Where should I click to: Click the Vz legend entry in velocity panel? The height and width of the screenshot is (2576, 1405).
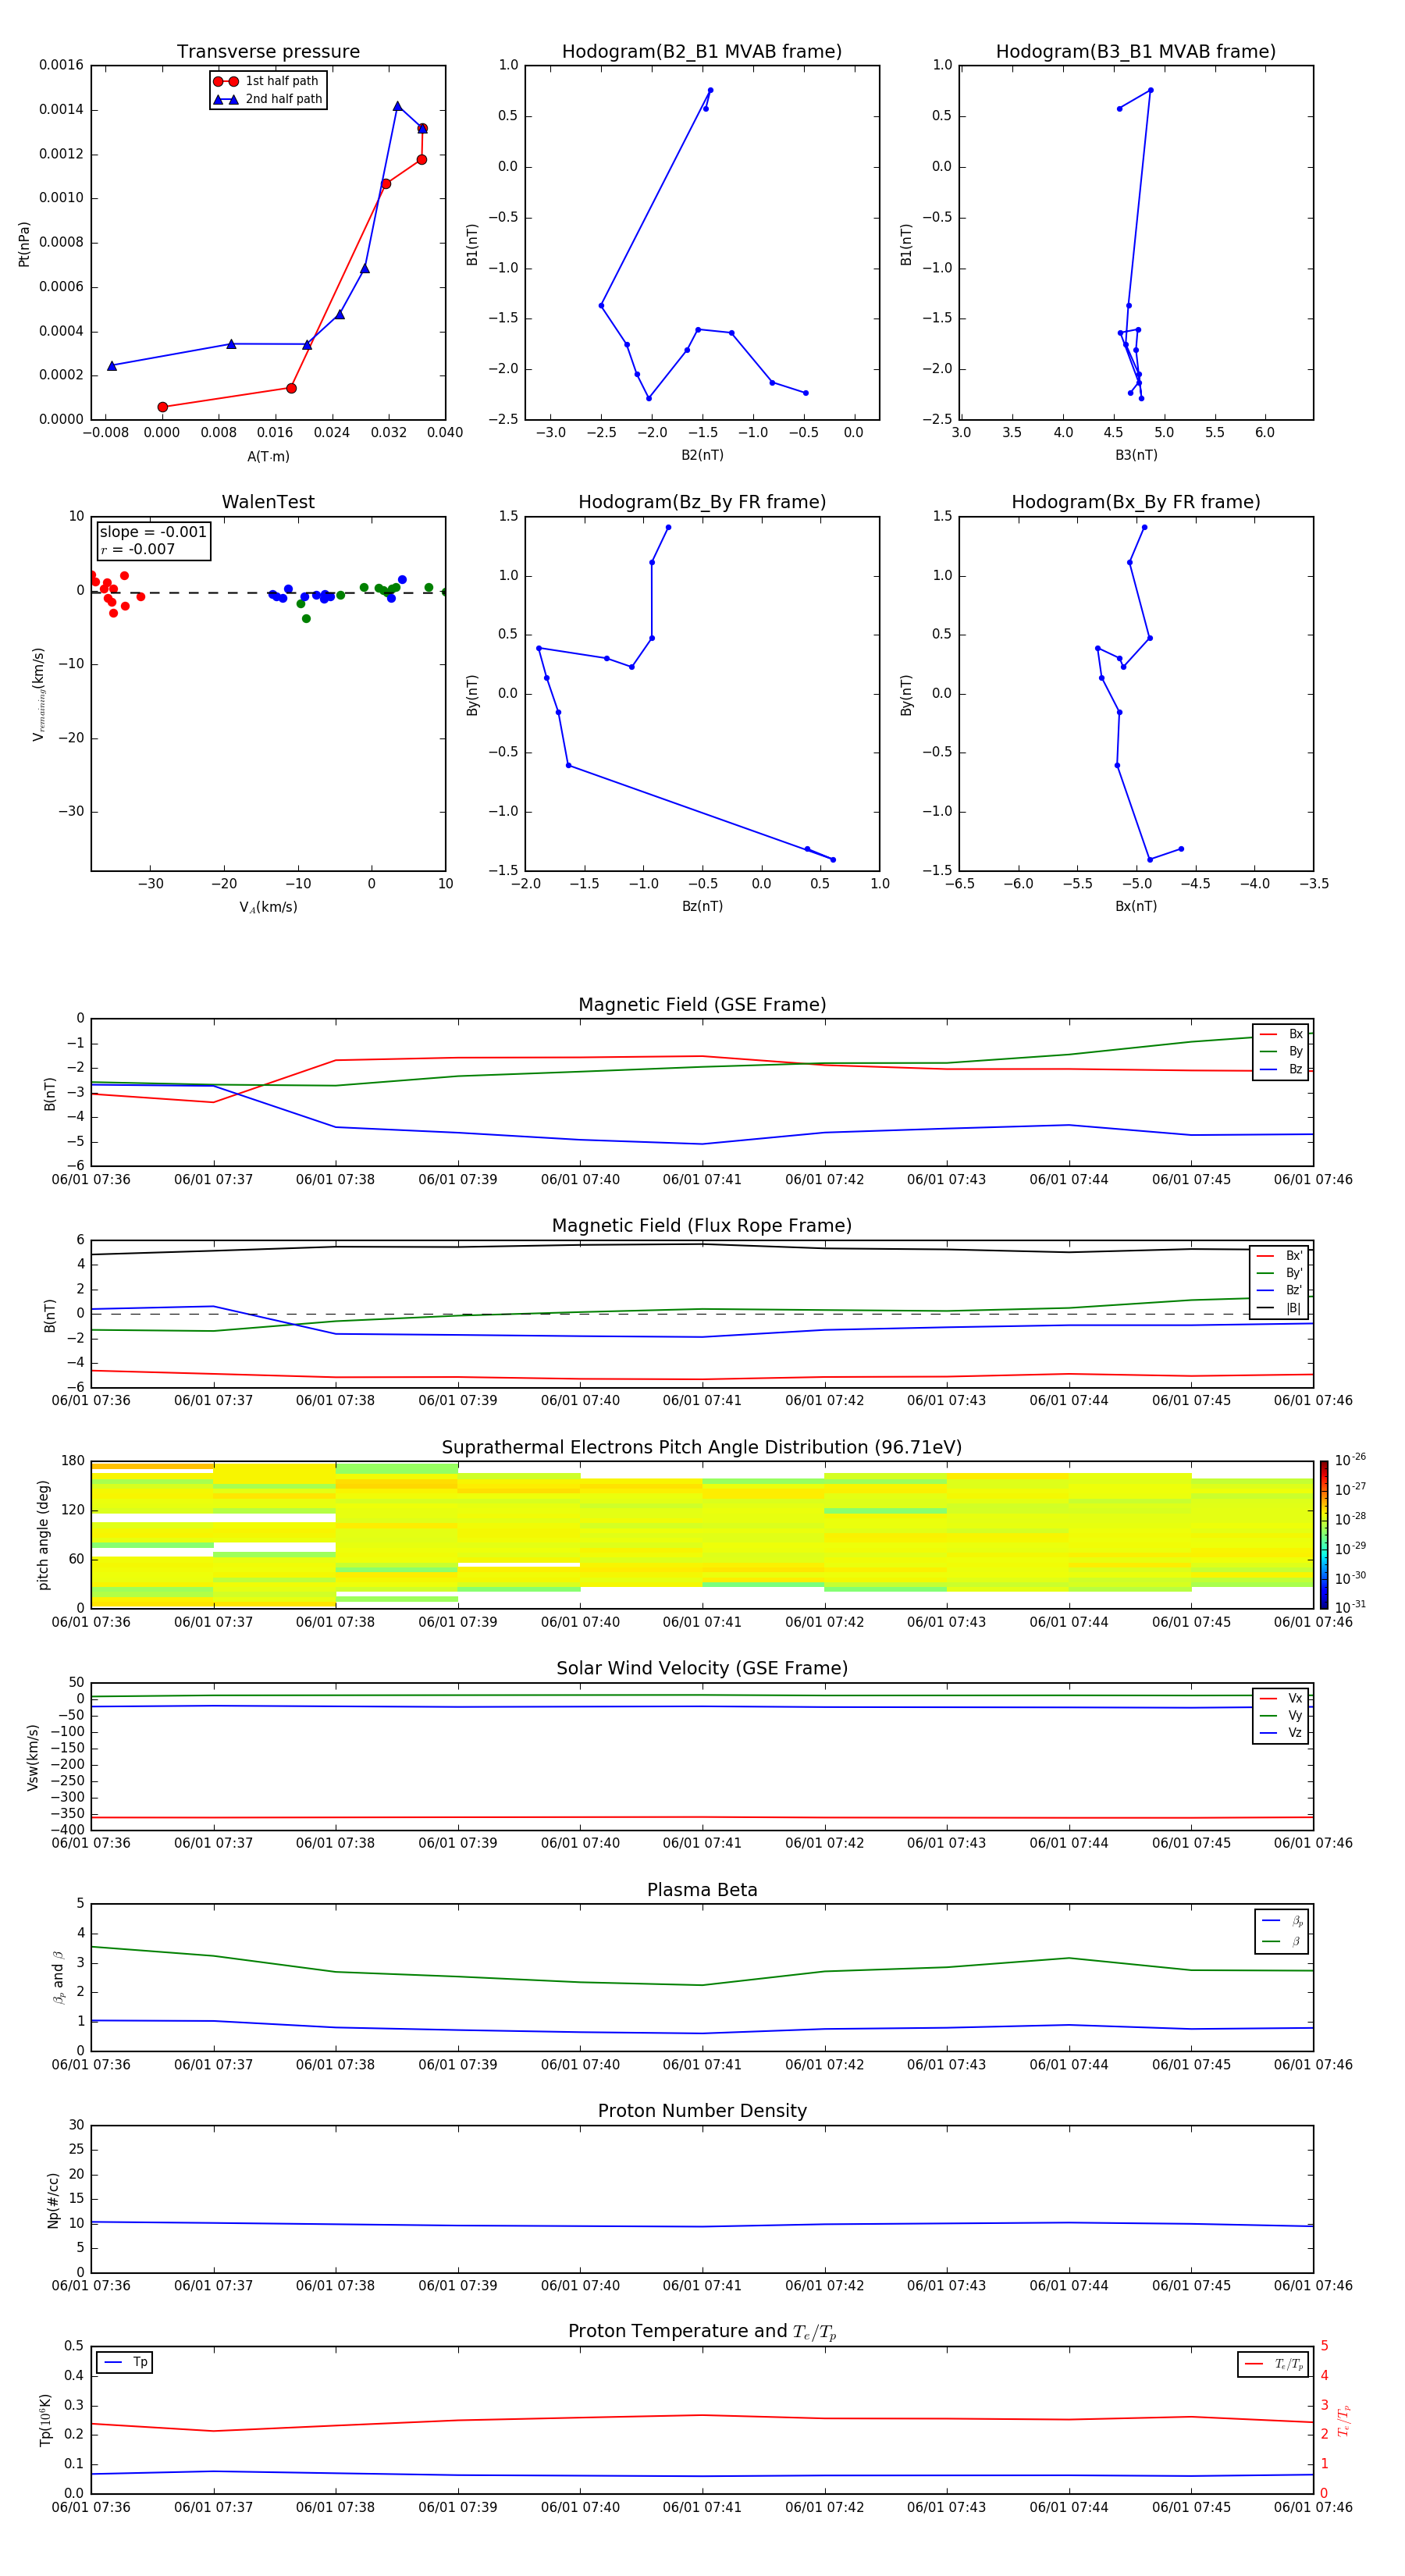(1281, 1733)
